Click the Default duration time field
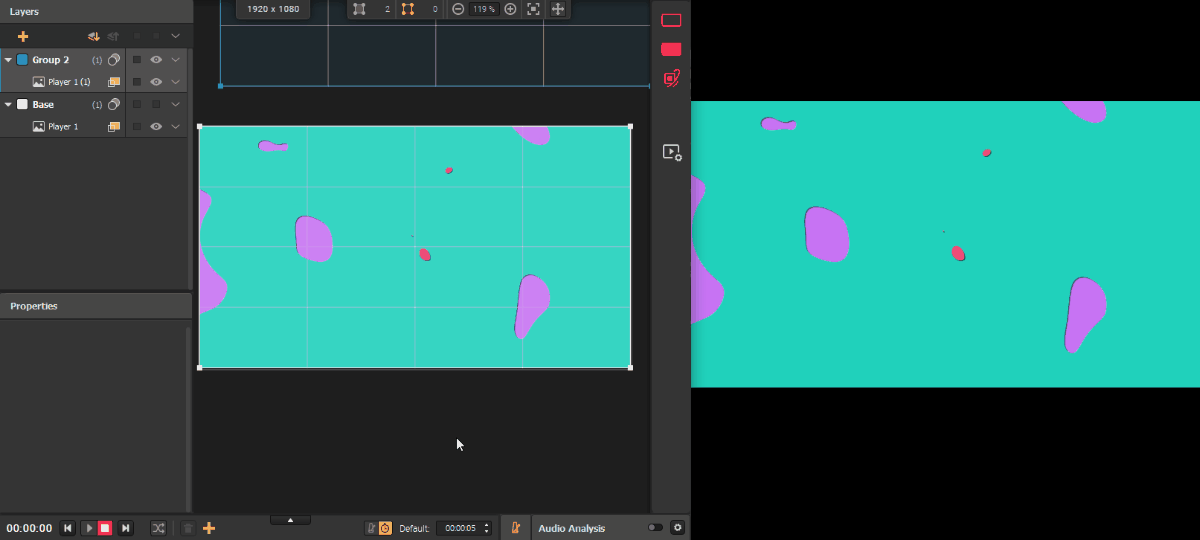The width and height of the screenshot is (1200, 540). [x=461, y=528]
